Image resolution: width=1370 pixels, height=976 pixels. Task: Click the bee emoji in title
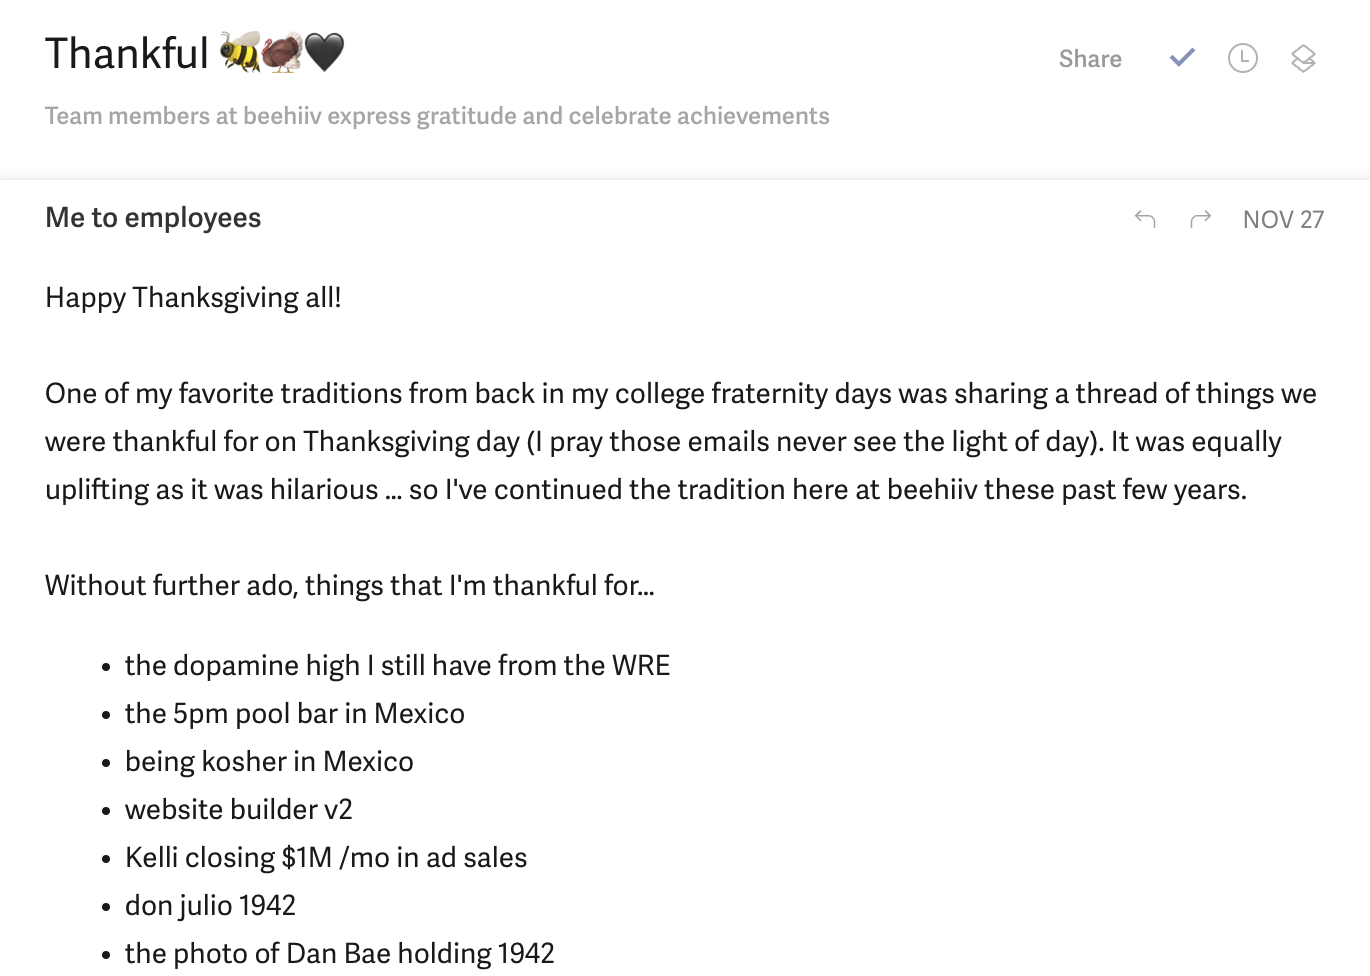(239, 52)
